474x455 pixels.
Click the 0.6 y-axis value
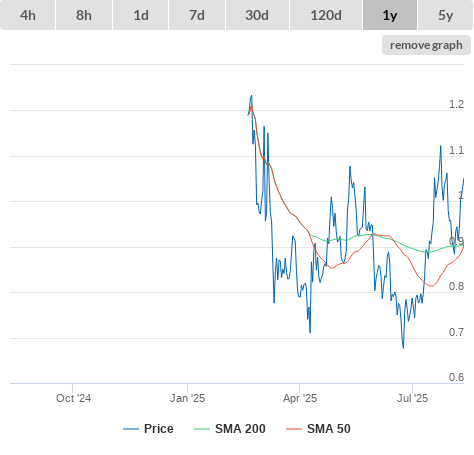[456, 377]
